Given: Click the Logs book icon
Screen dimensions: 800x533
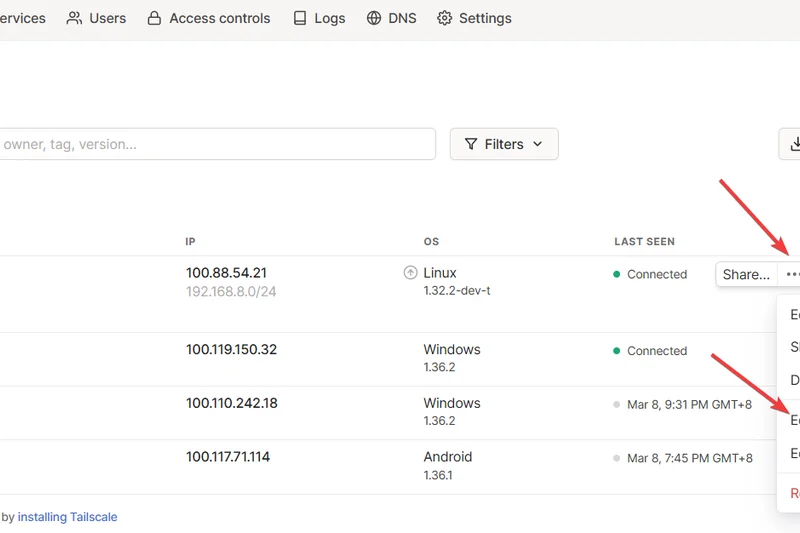Looking at the screenshot, I should coord(300,18).
